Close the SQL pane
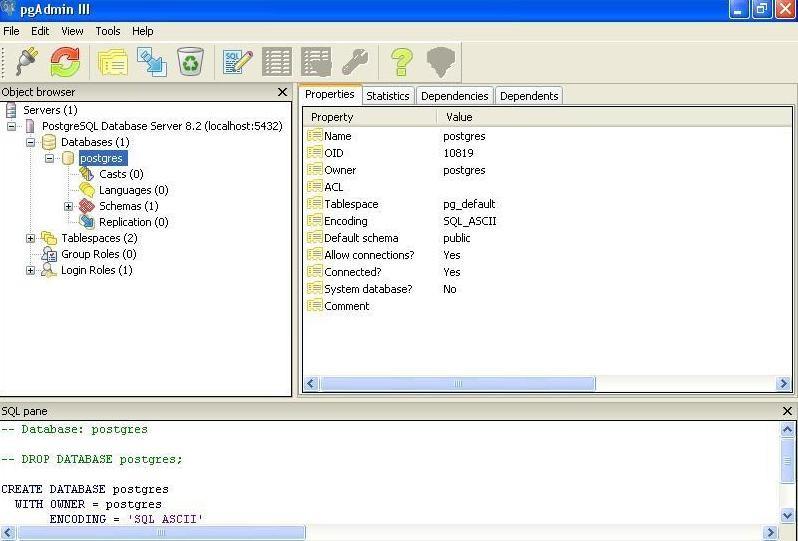The width and height of the screenshot is (798, 541). (787, 411)
